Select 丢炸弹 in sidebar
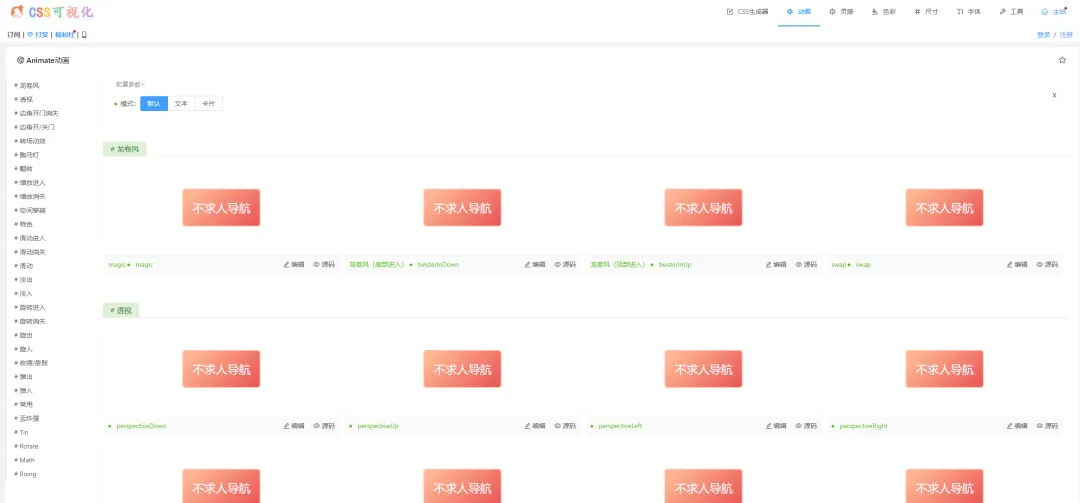The height and width of the screenshot is (503, 1080). click(x=27, y=418)
